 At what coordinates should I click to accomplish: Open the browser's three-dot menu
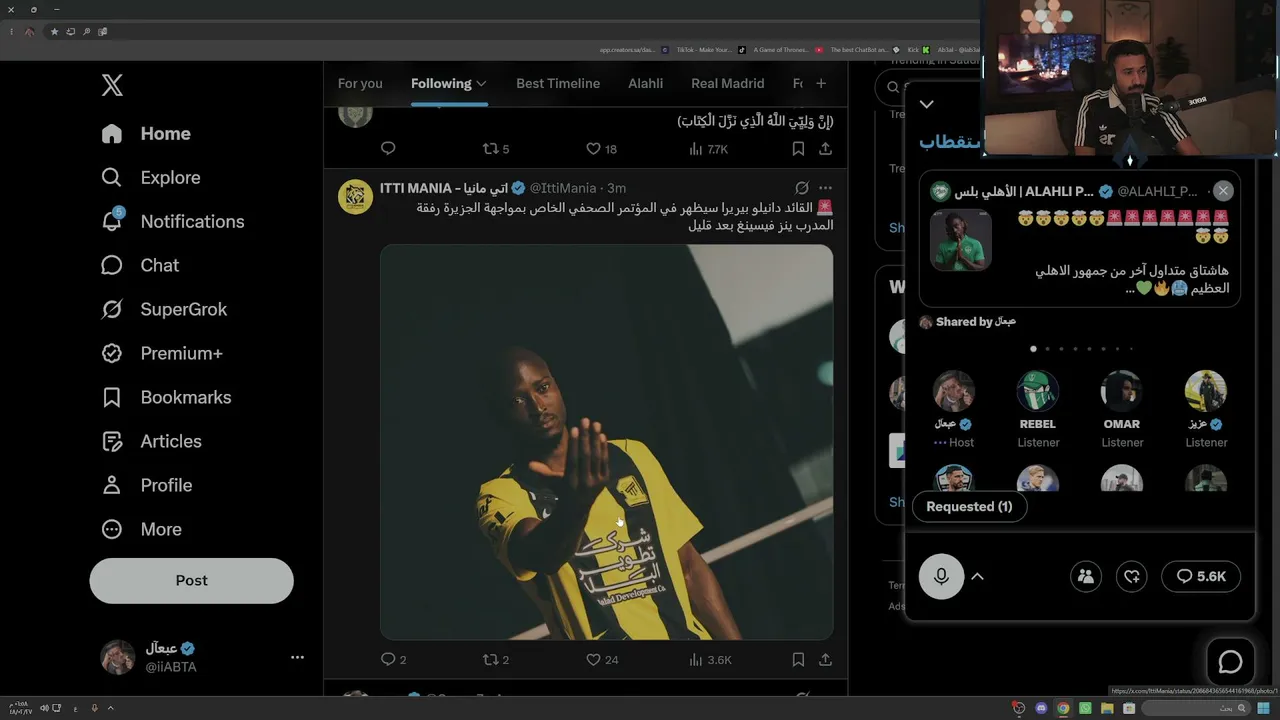pyautogui.click(x=11, y=32)
